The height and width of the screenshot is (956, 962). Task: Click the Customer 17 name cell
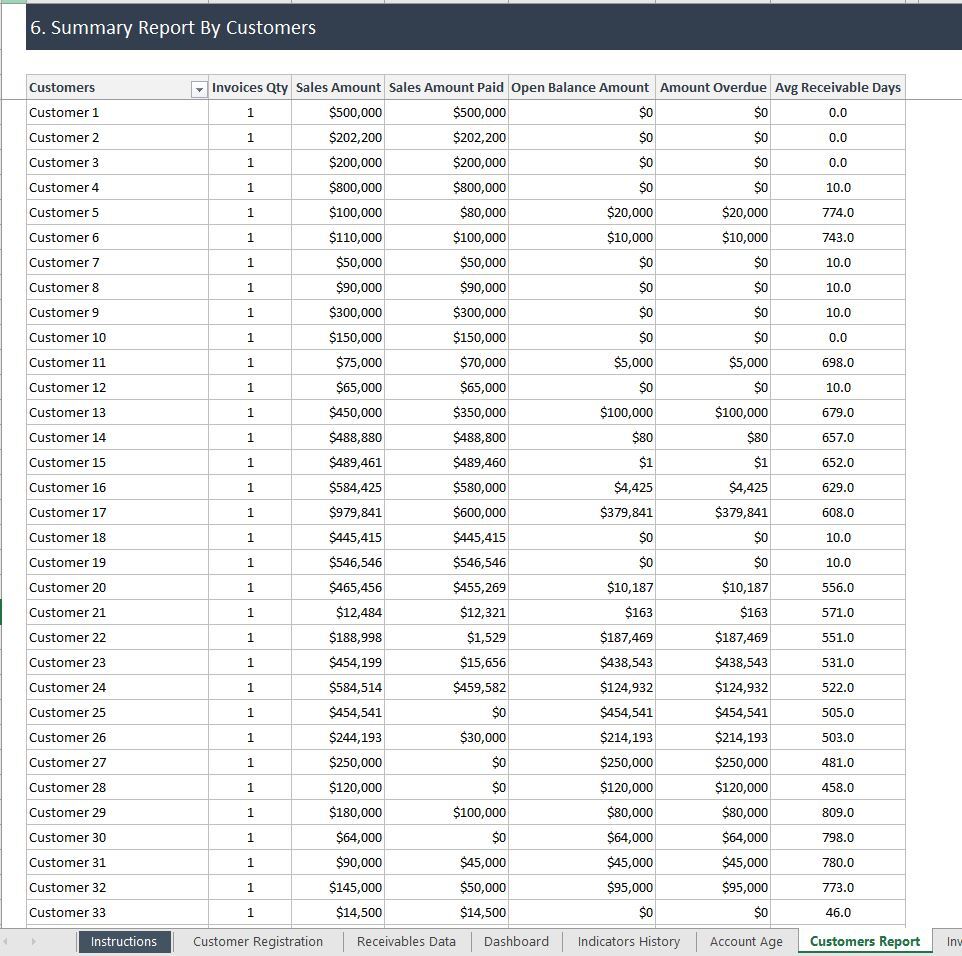coord(117,512)
